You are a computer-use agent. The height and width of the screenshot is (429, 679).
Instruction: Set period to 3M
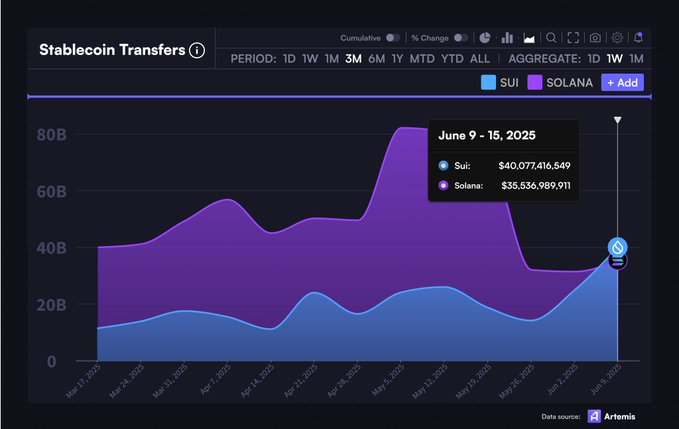click(x=353, y=59)
